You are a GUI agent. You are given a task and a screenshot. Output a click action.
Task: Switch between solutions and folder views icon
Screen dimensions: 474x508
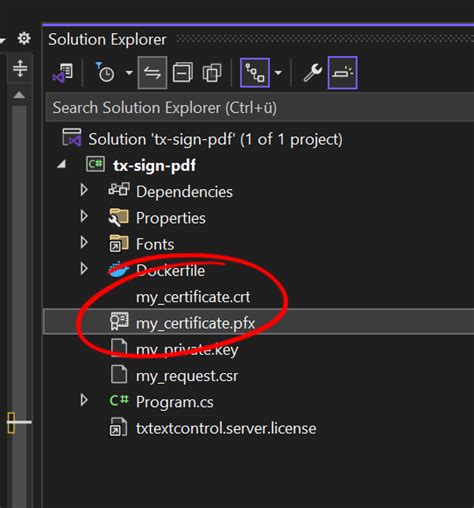coord(62,73)
